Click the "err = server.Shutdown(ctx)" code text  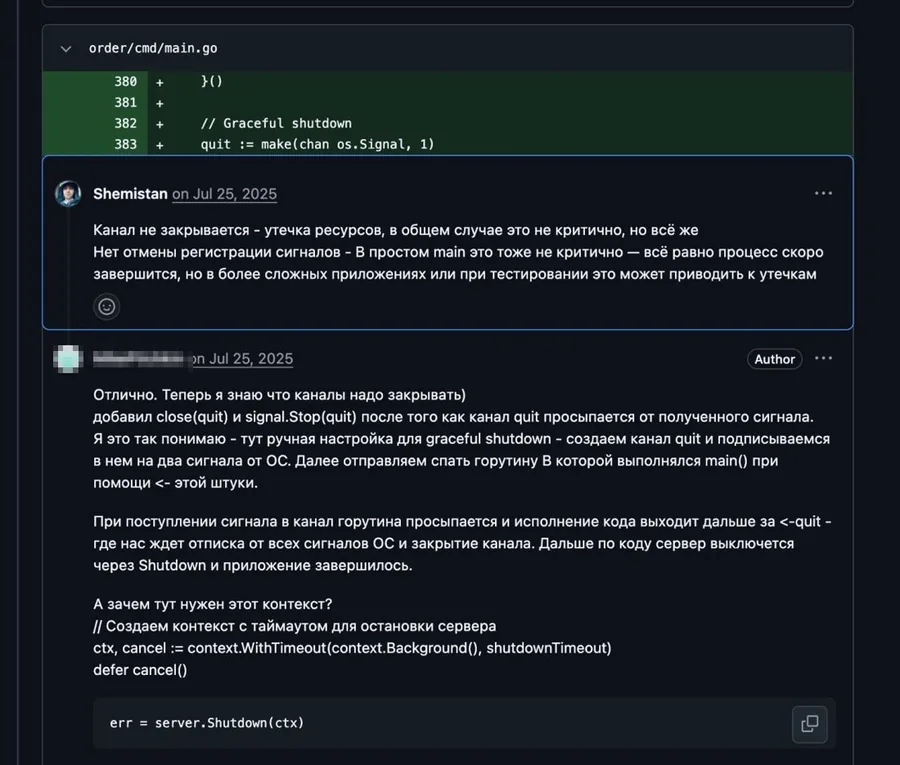click(x=207, y=723)
